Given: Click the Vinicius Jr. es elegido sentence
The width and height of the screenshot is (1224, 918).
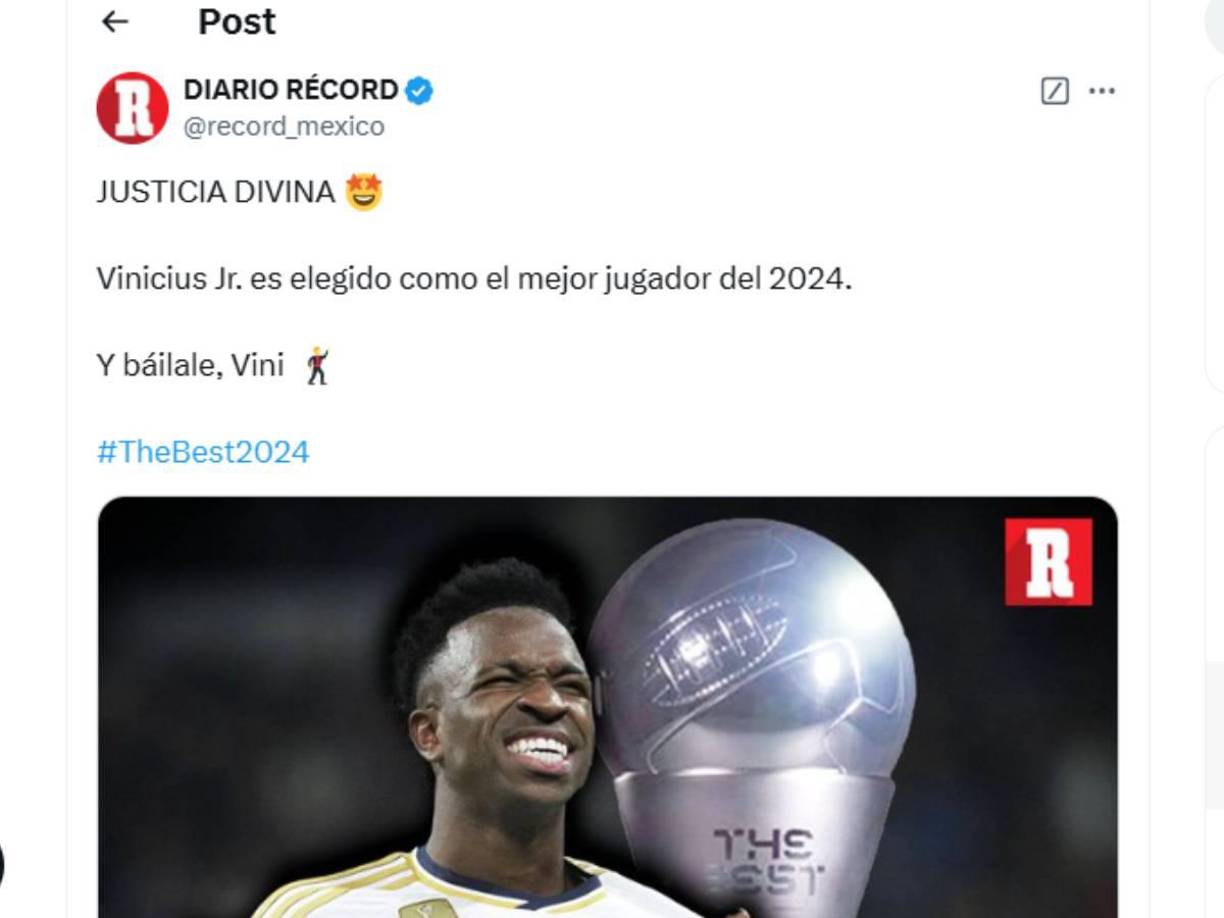Looking at the screenshot, I should point(474,279).
